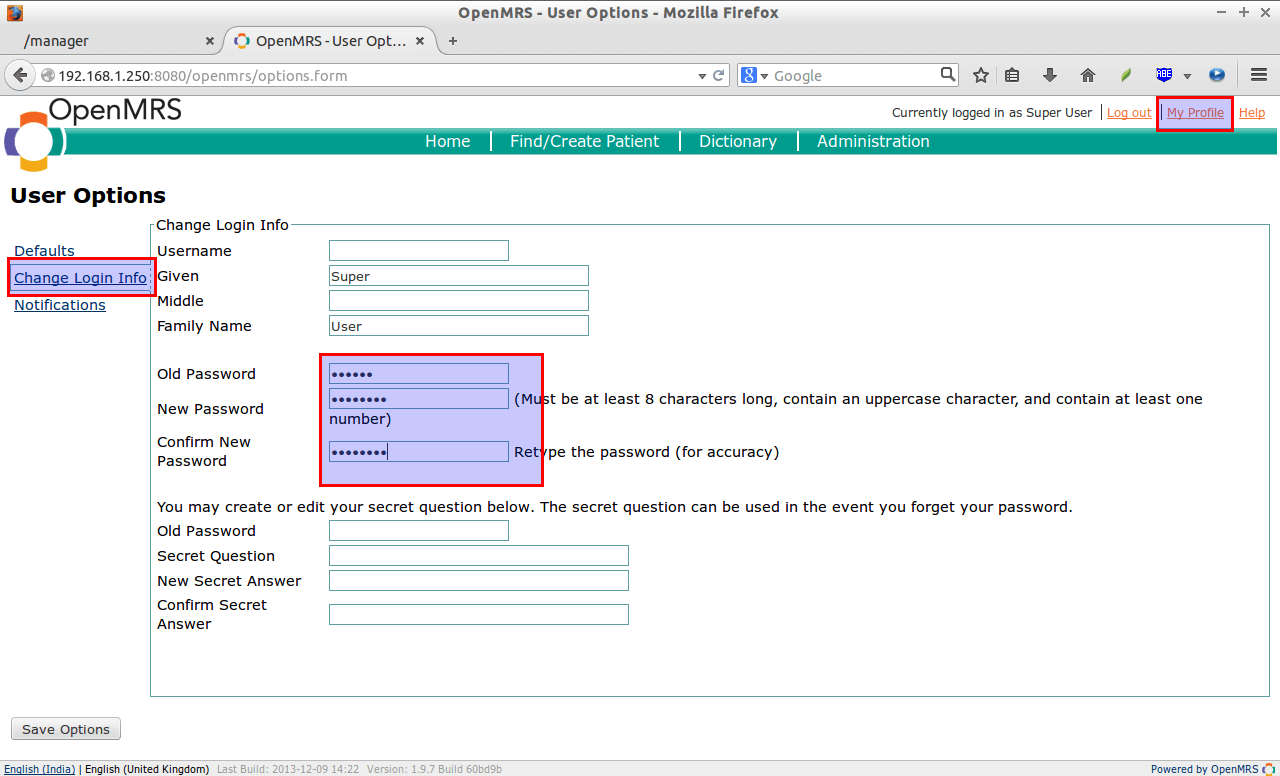Open the ABP dropdown arrow
The width and height of the screenshot is (1280, 776).
coord(1187,76)
